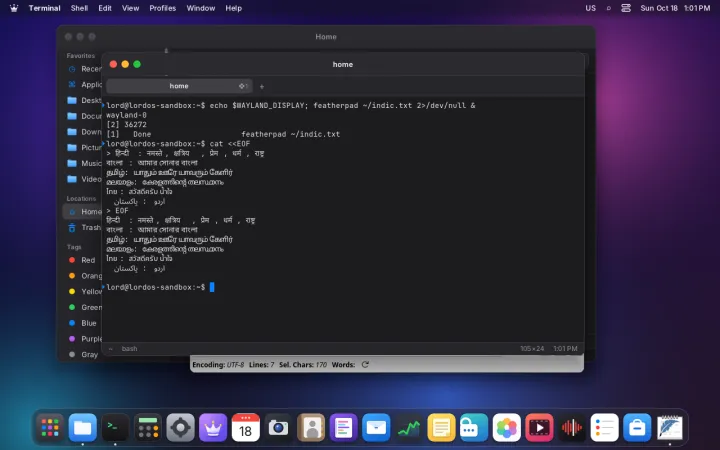
Task: Open Documents folder in Files sidebar
Action: (x=83, y=116)
